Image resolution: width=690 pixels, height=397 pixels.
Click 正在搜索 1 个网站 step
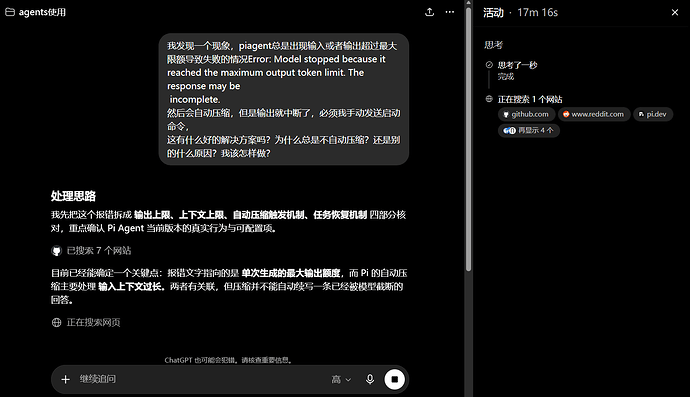point(530,99)
